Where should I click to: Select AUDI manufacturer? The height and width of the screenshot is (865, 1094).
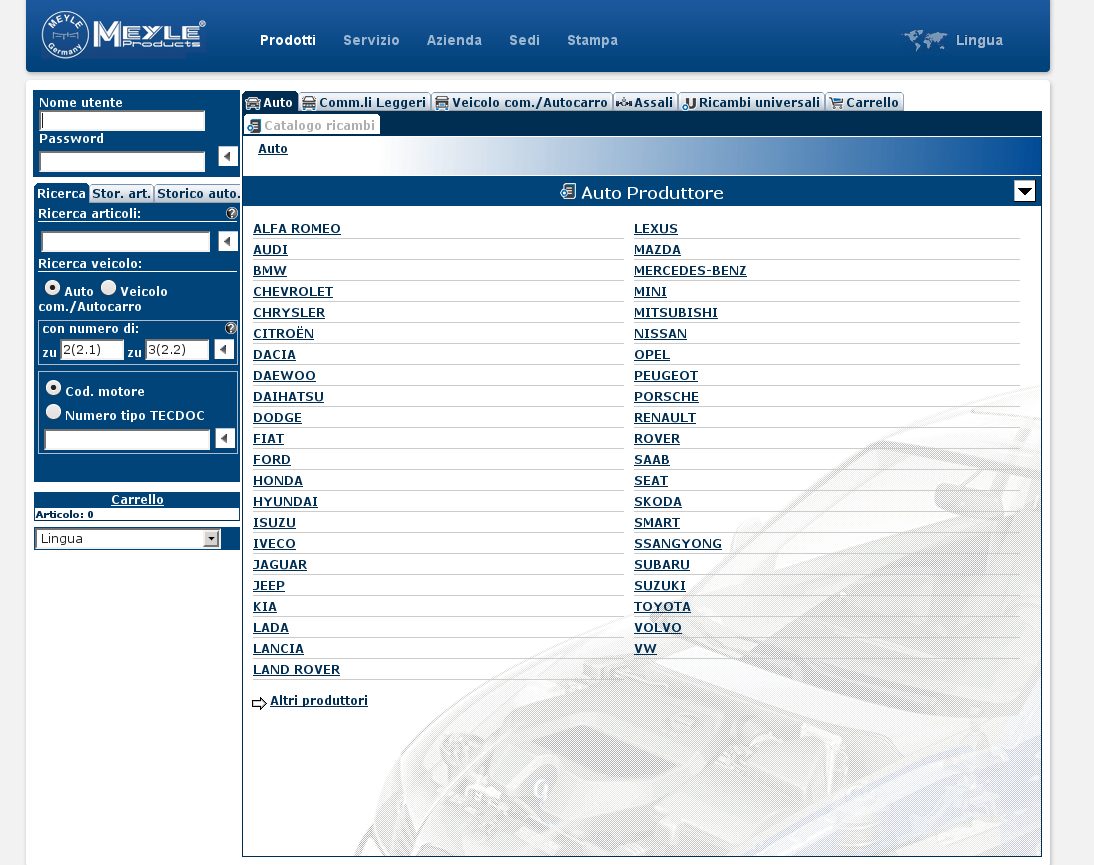(x=271, y=250)
